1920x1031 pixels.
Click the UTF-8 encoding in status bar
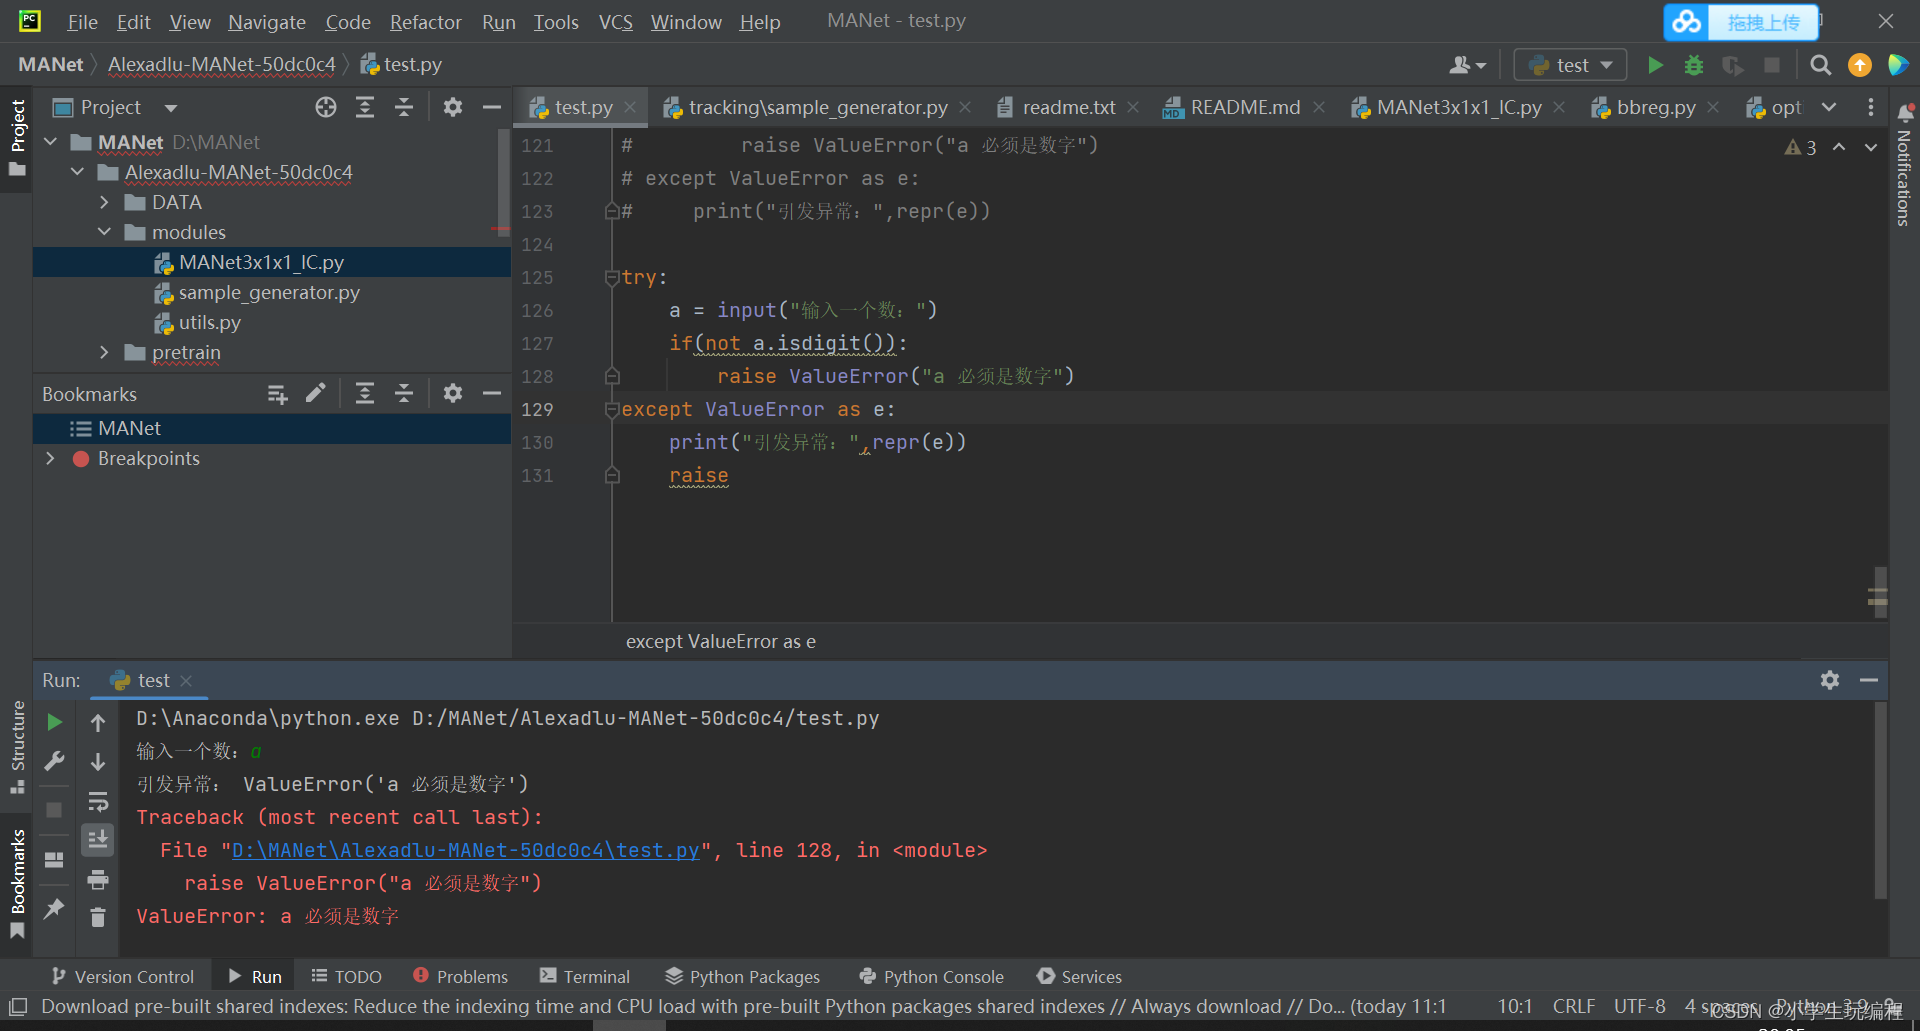point(1639,1006)
